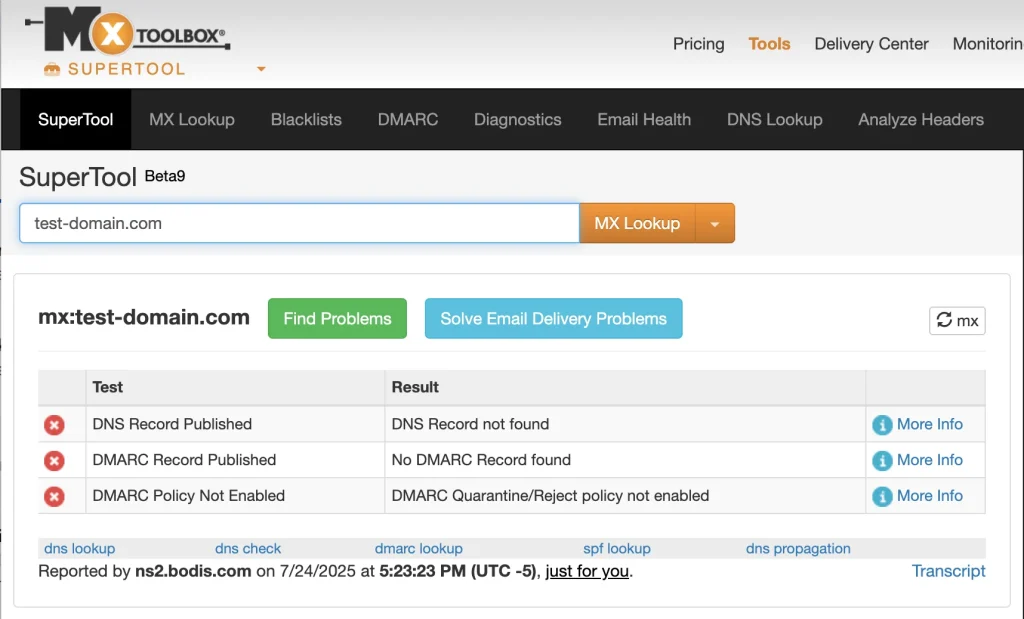Open More Info for DNS Record Published
The width and height of the screenshot is (1024, 619).
tap(930, 424)
